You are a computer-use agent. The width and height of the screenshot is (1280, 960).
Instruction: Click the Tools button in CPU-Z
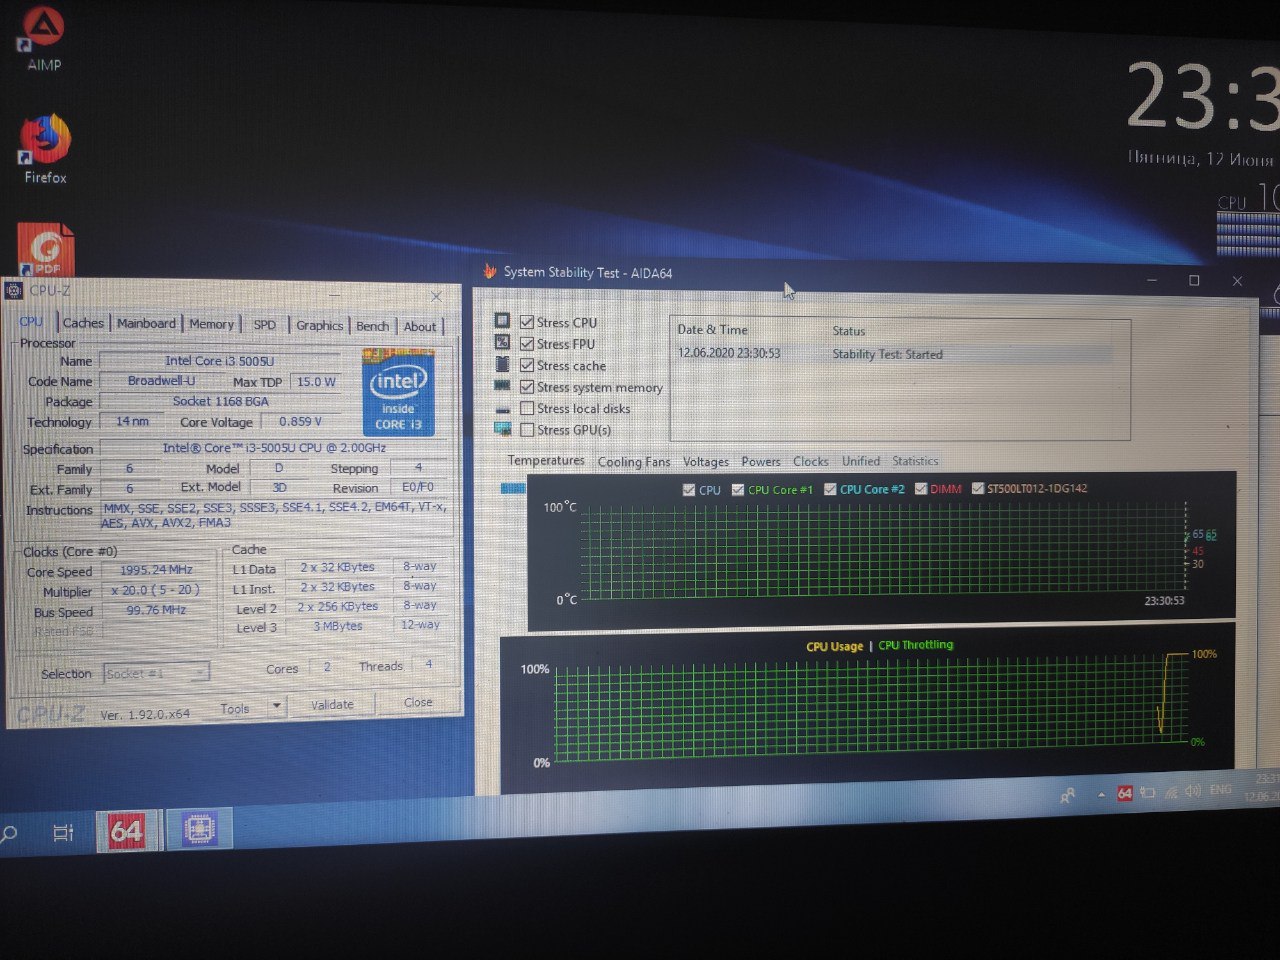click(x=235, y=708)
